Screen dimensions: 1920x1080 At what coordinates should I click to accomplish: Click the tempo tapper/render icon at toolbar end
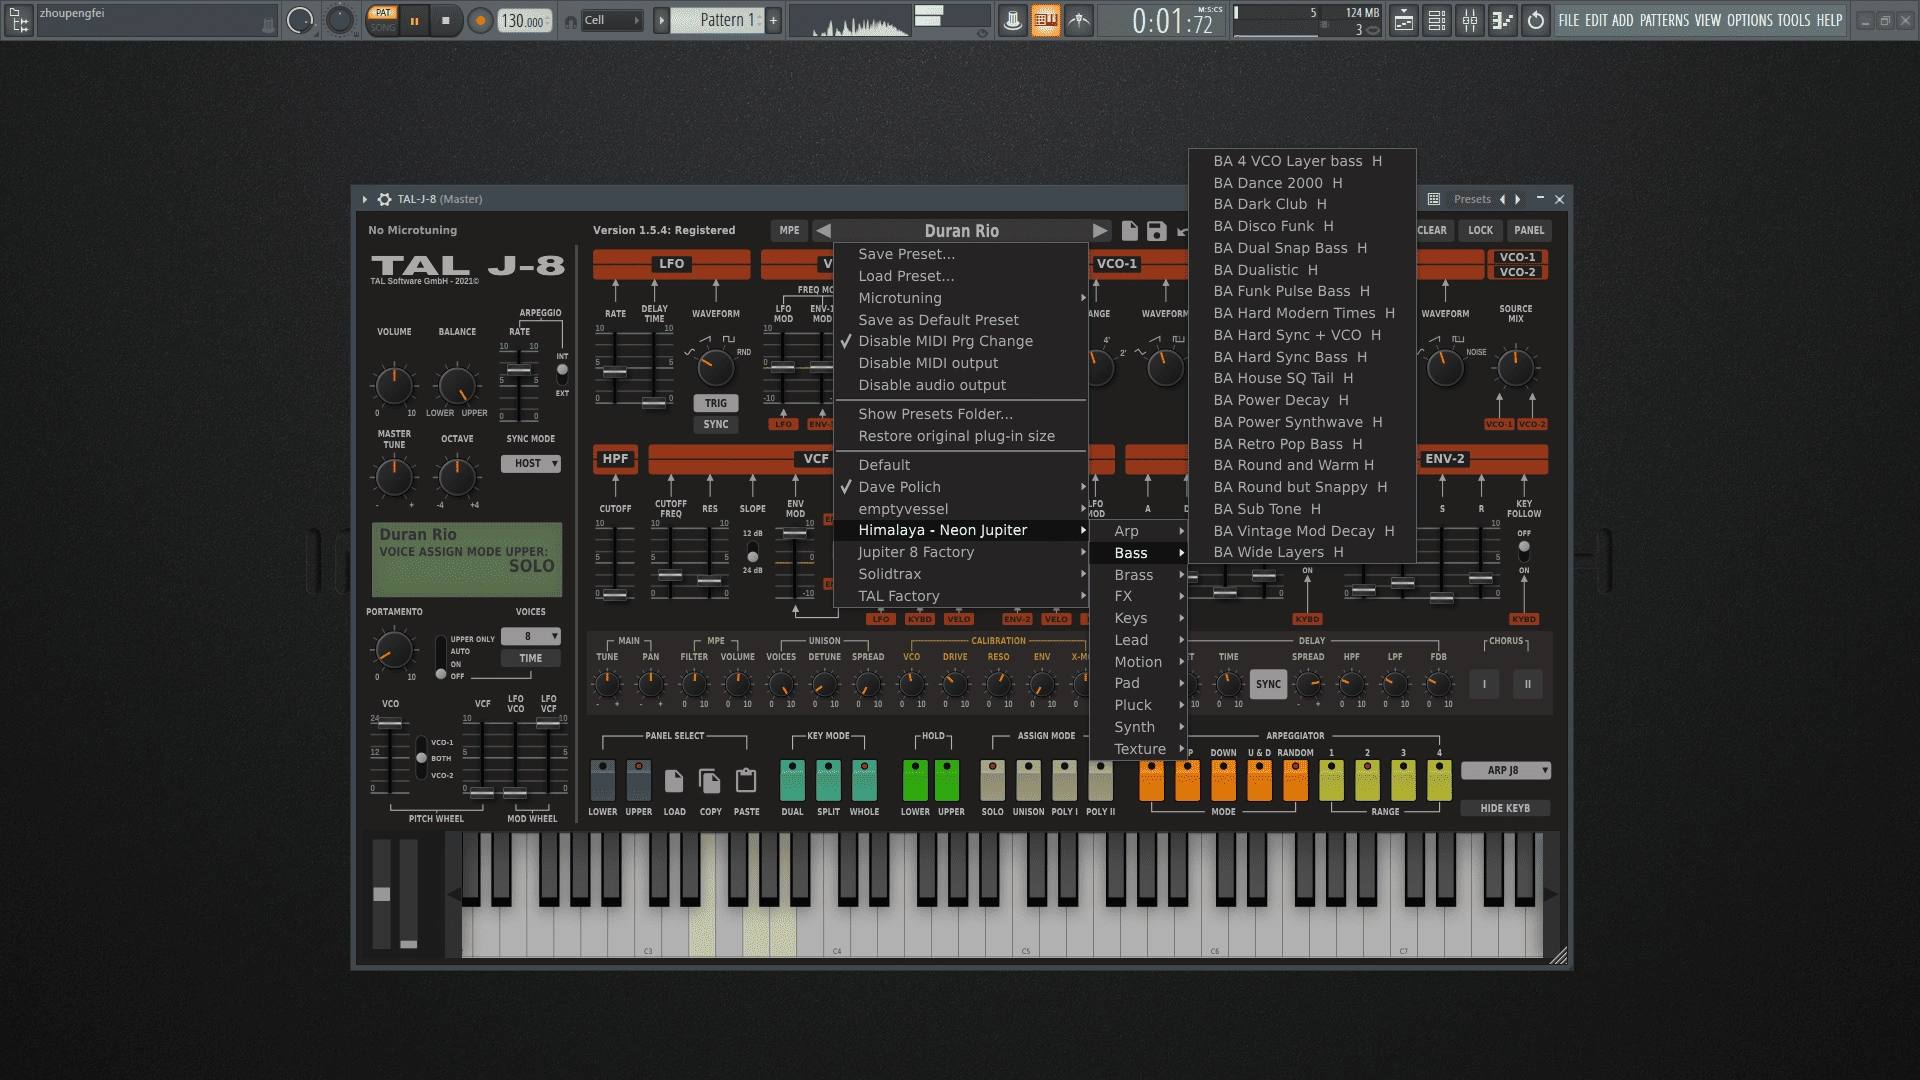click(1536, 20)
